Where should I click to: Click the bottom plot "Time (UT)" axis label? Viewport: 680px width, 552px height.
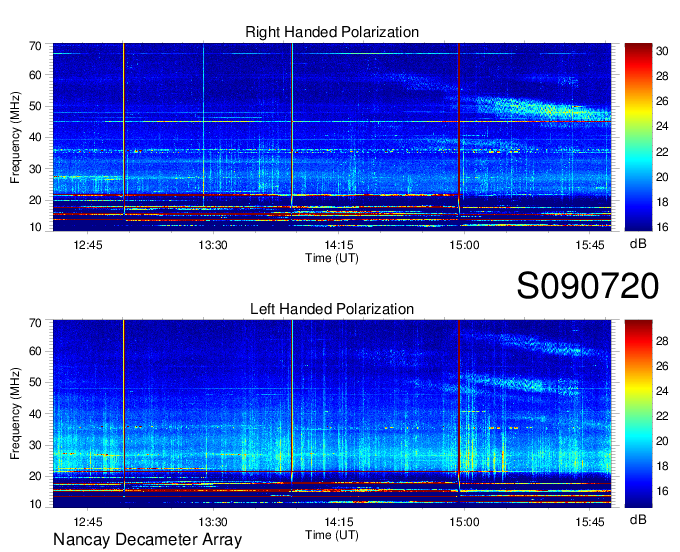click(x=332, y=535)
